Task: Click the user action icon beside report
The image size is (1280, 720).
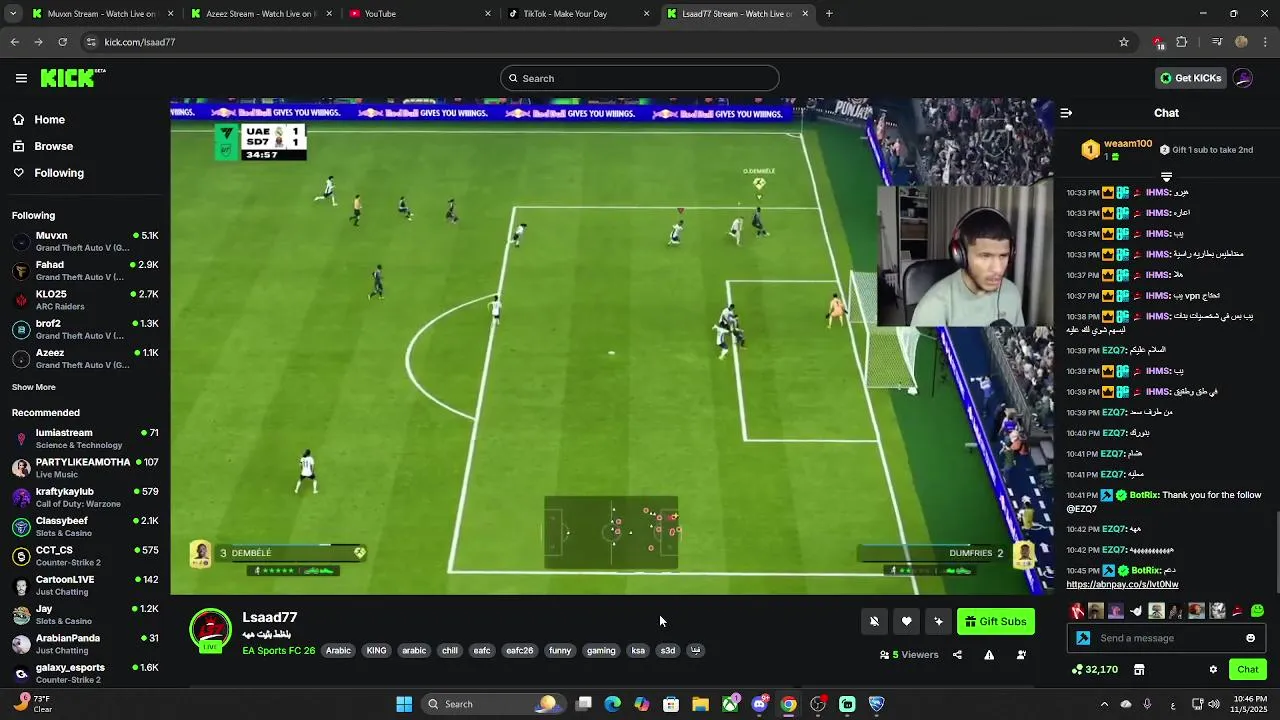Action: [1021, 655]
